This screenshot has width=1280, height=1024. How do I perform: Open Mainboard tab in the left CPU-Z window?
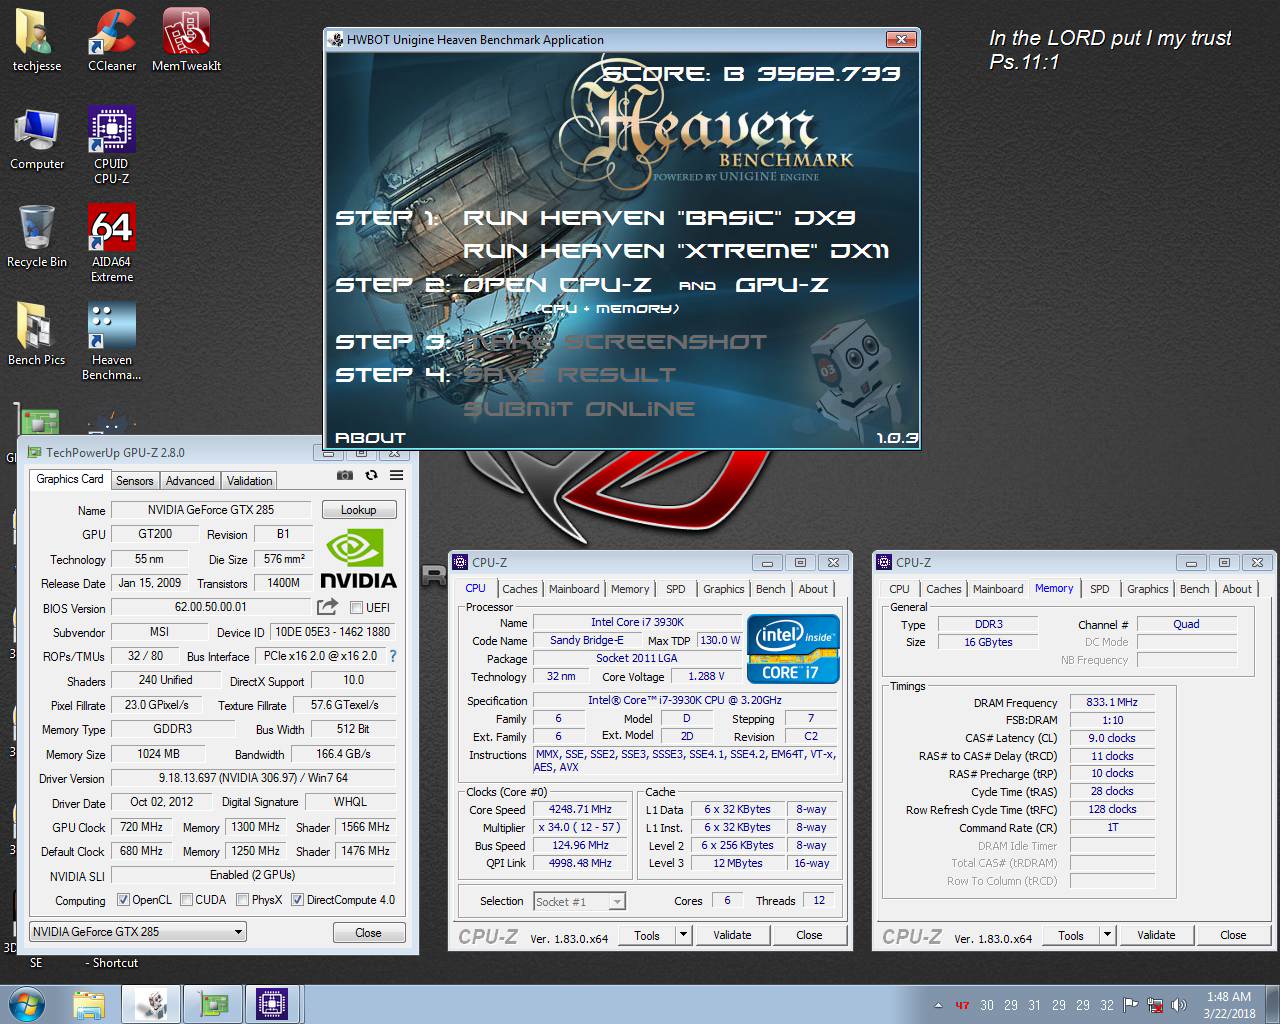[x=574, y=589]
